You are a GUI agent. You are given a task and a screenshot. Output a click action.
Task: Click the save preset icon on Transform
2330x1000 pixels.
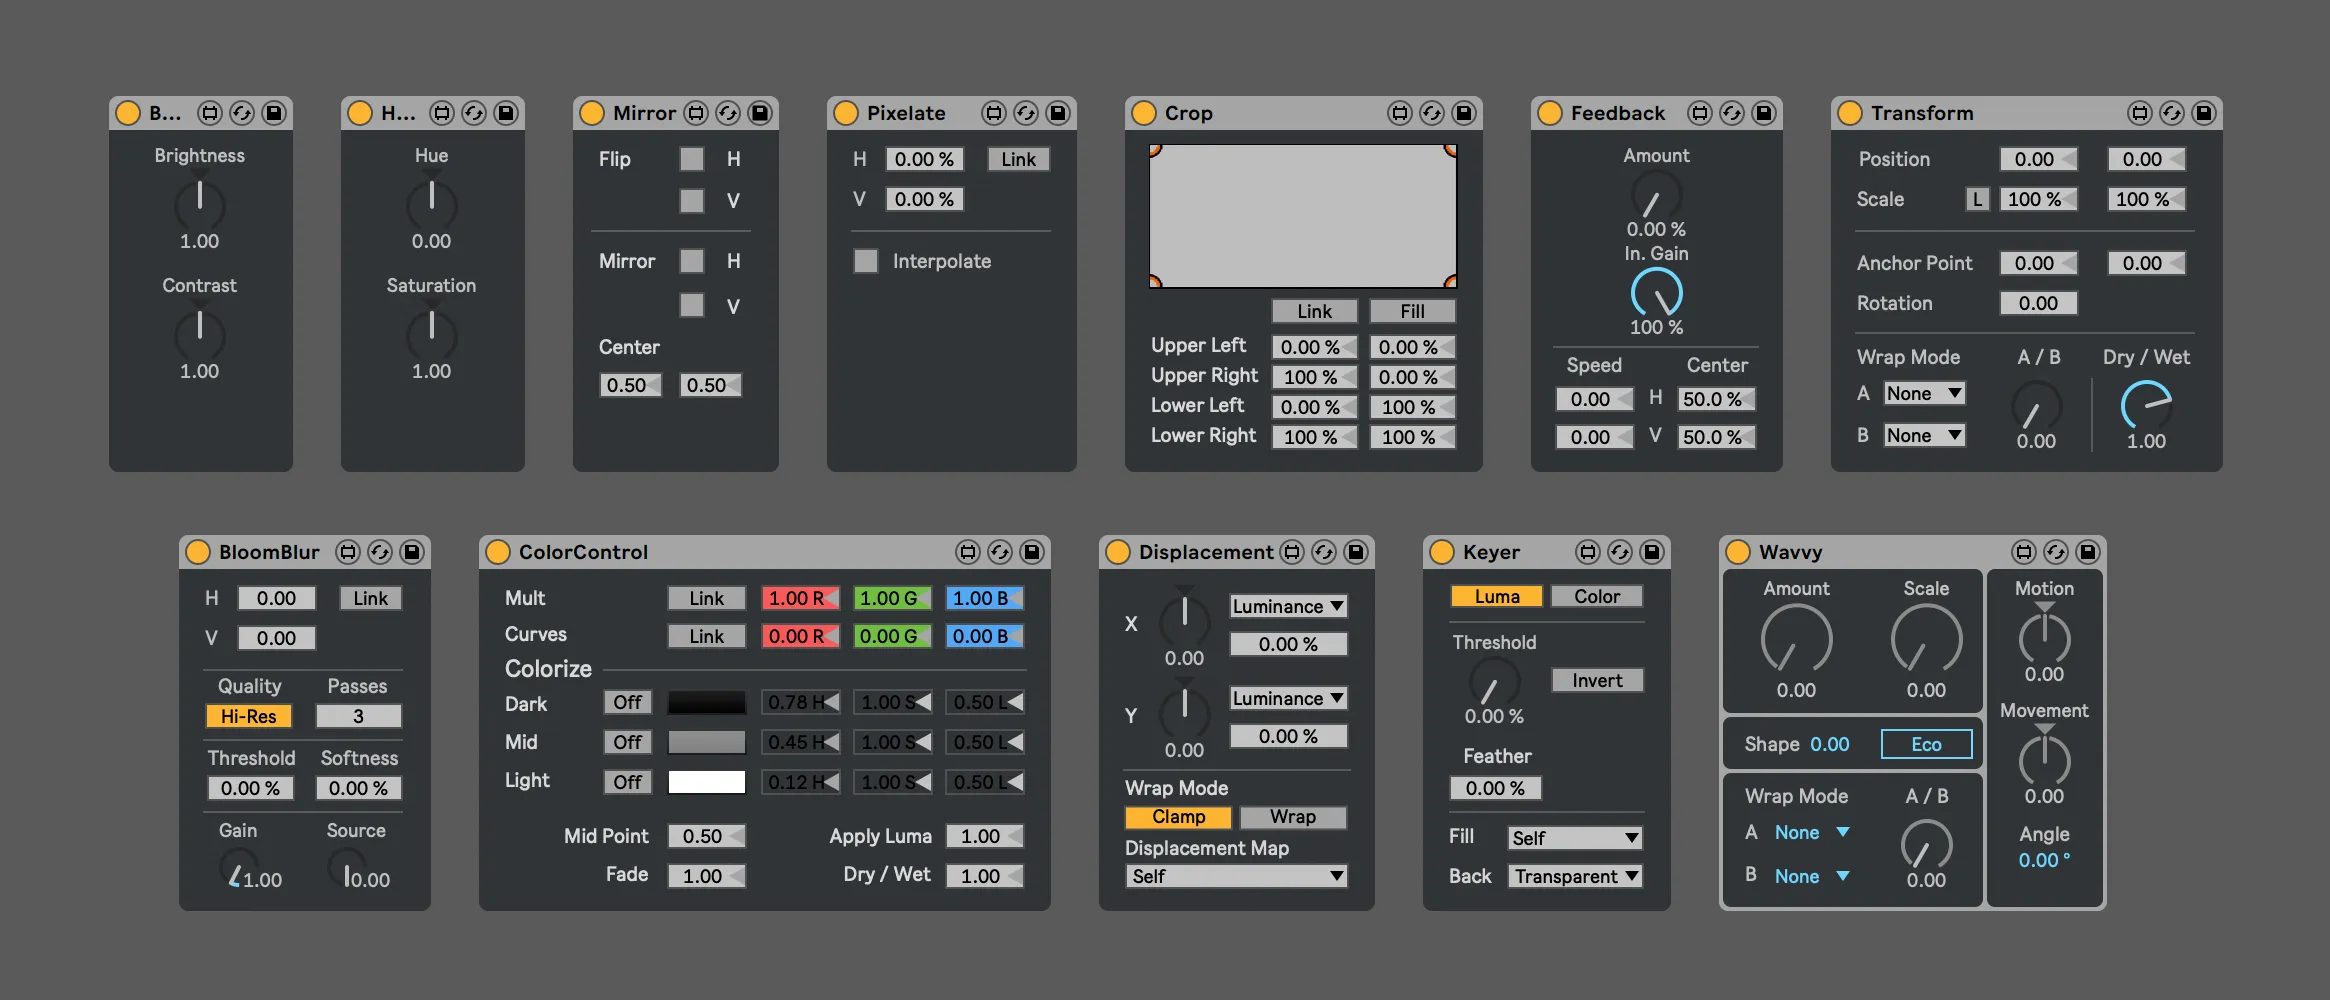pos(2203,113)
